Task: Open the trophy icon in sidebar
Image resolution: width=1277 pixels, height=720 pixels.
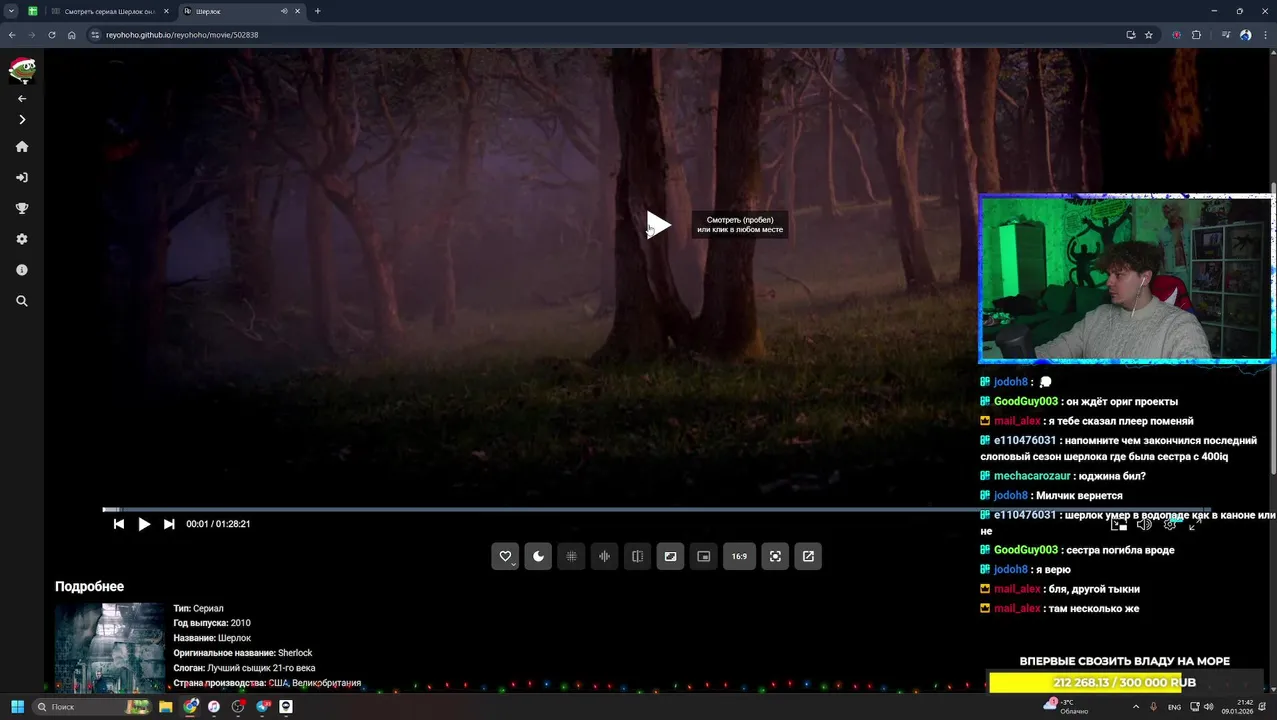Action: 22,209
